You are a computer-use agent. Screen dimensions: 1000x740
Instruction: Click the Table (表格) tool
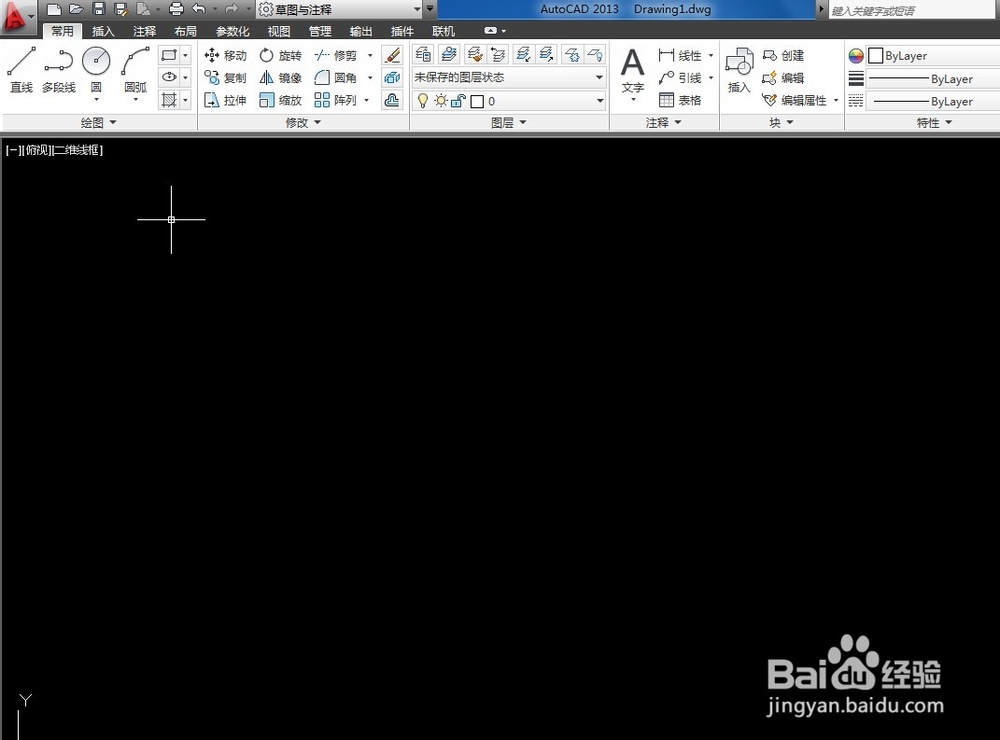(680, 100)
